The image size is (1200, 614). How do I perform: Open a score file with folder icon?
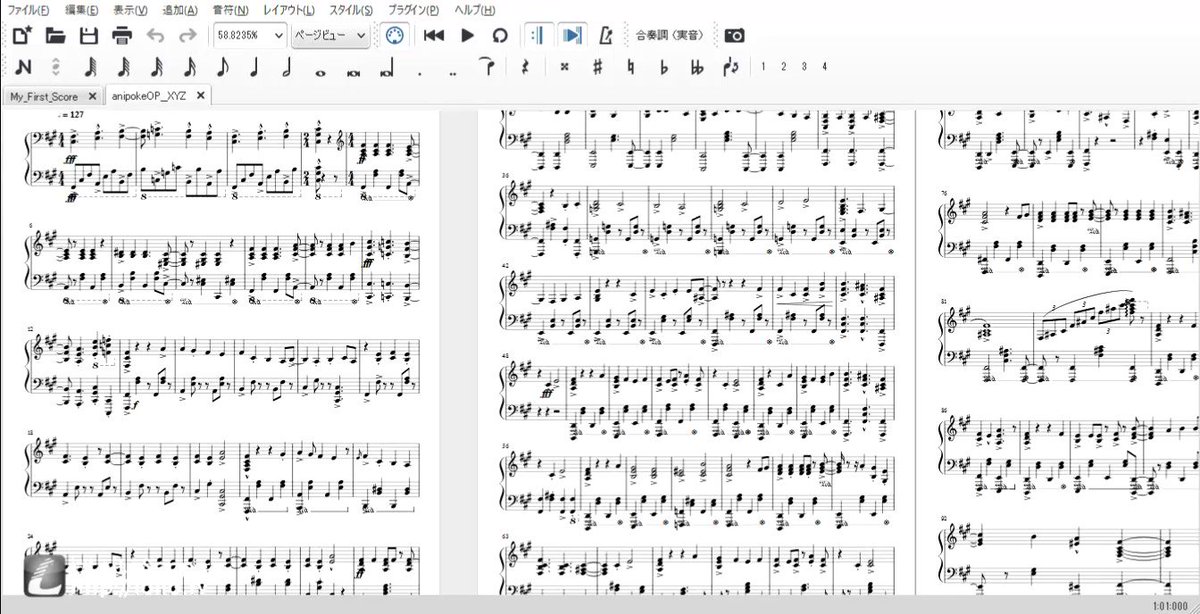click(x=55, y=36)
